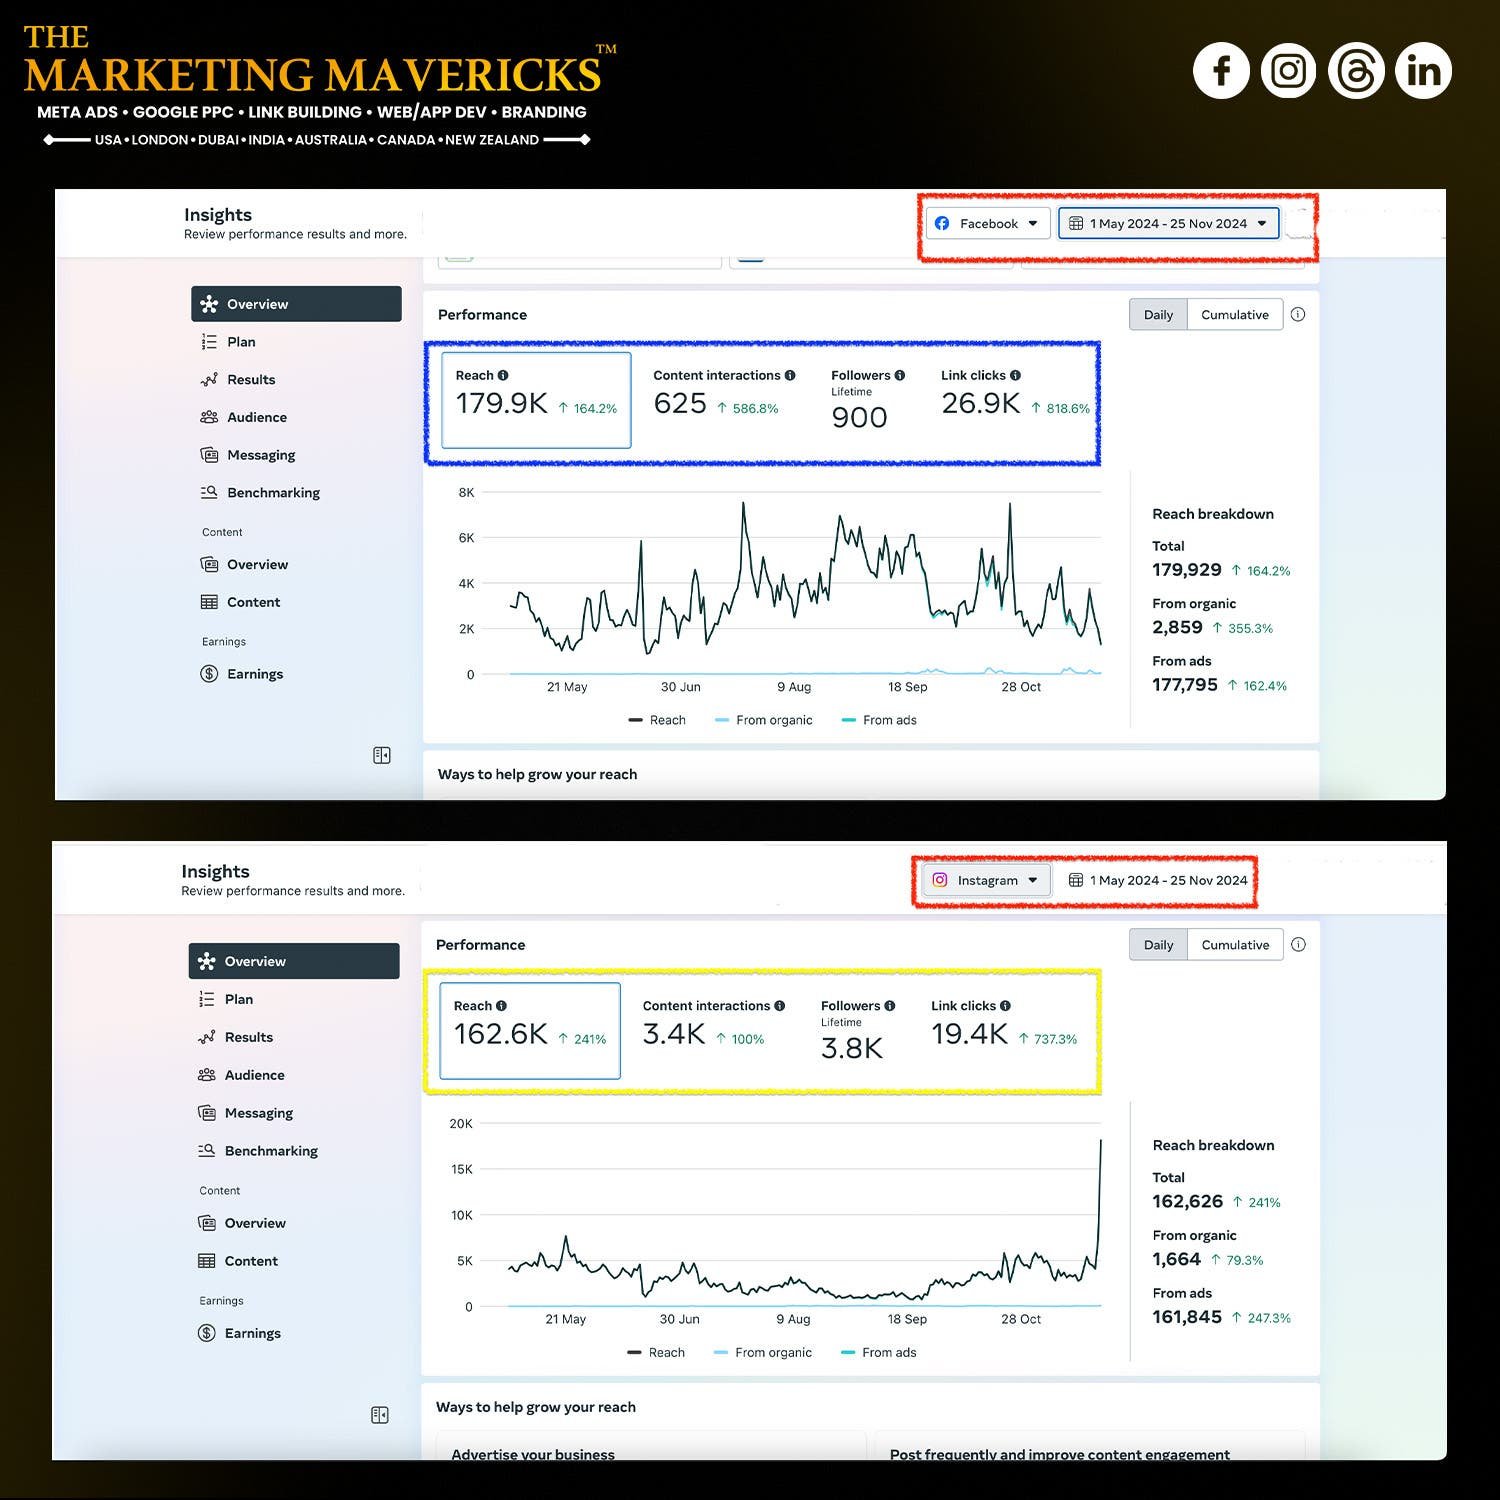Toggle From ads legend in Instagram chart

(878, 1352)
